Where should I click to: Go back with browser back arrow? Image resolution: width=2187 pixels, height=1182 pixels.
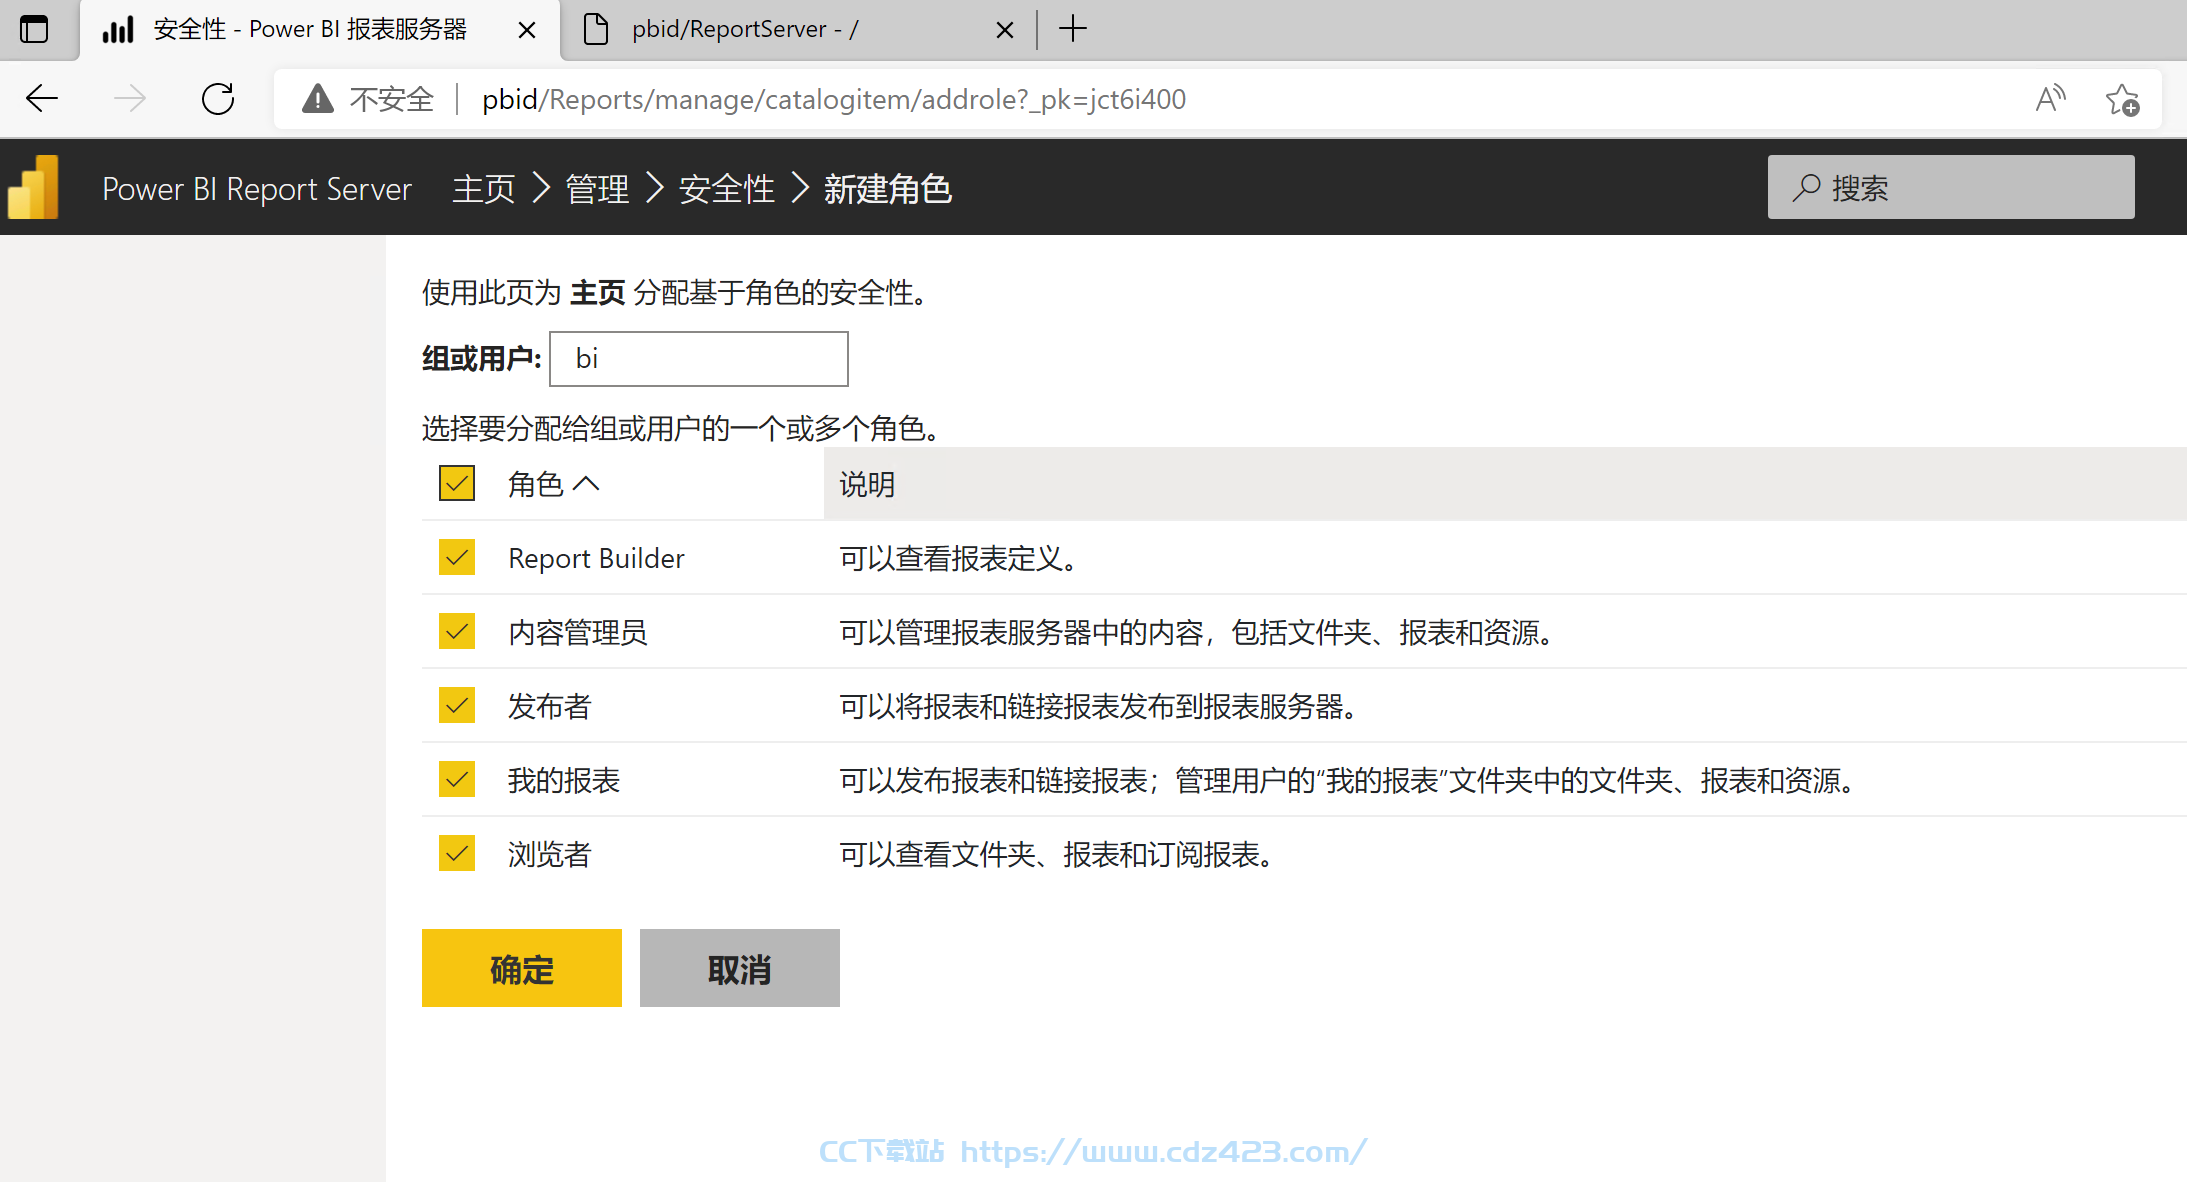[42, 99]
